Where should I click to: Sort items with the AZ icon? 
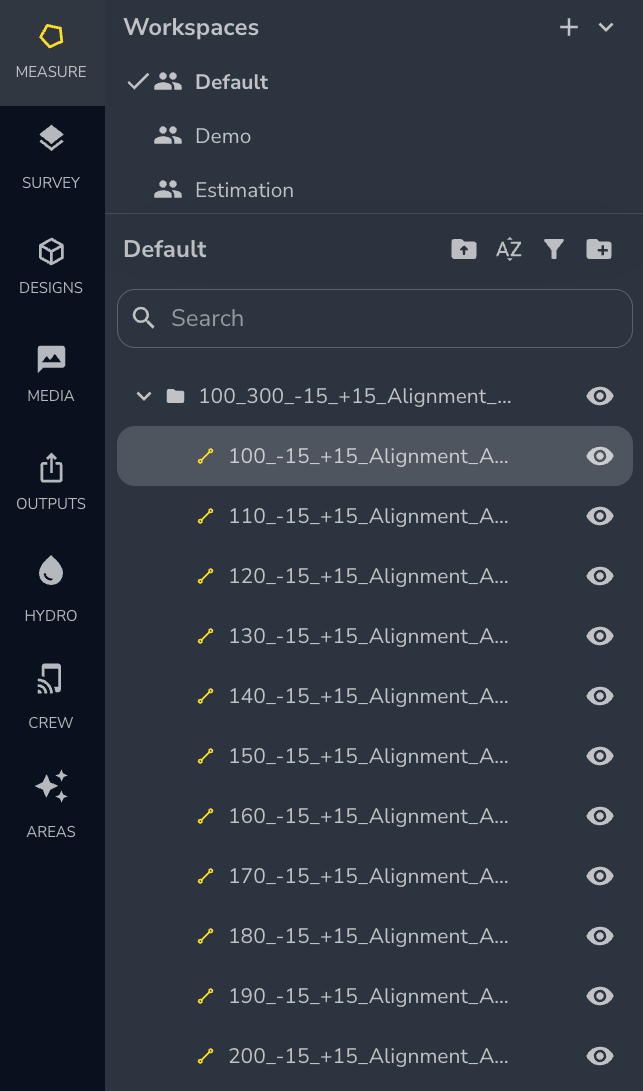(509, 249)
